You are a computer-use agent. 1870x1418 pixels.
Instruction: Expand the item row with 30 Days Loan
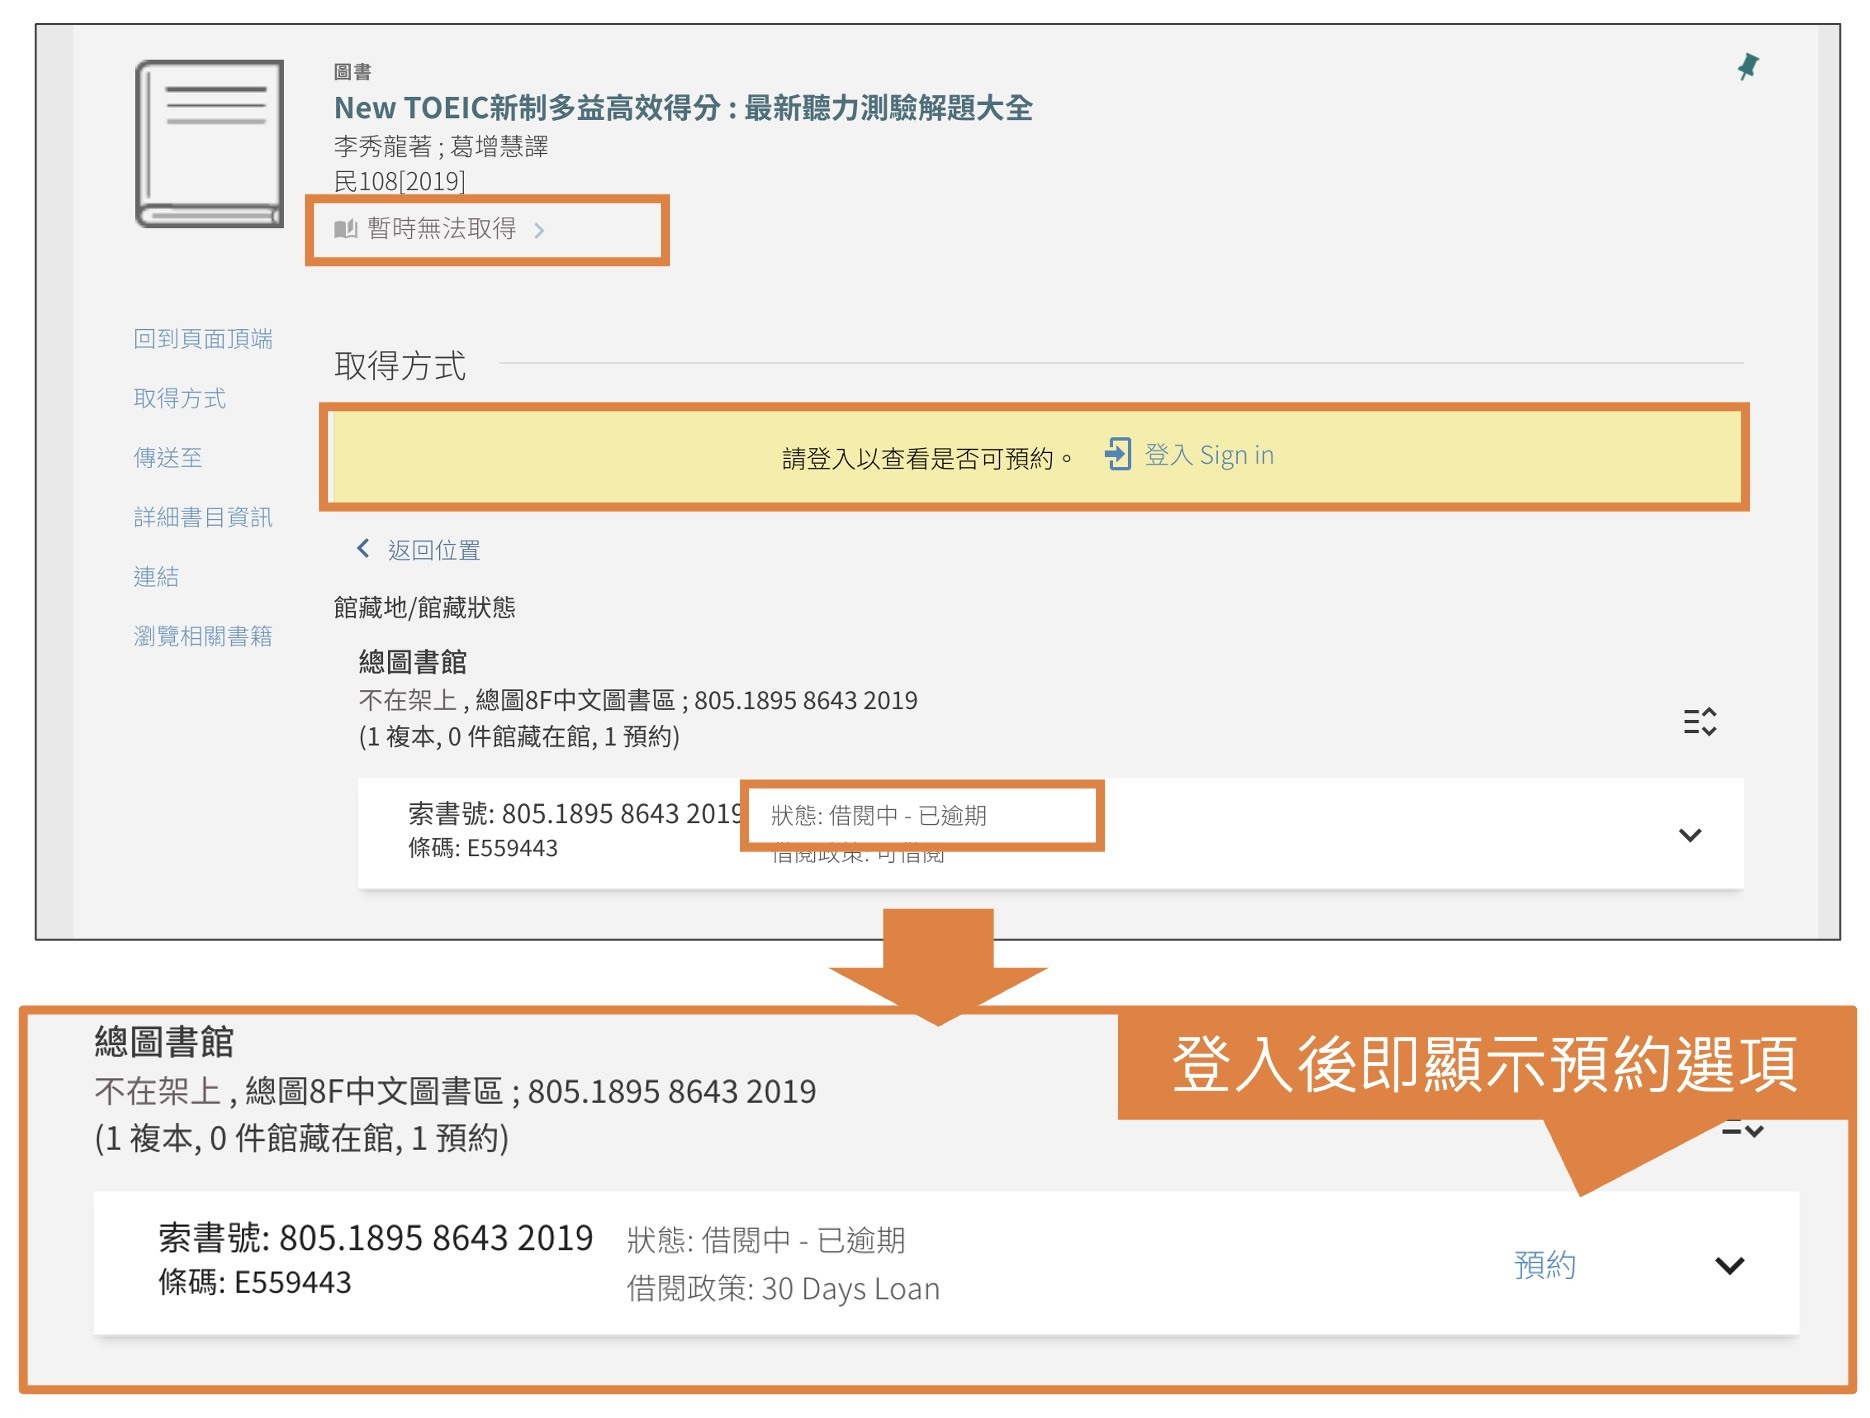1729,1266
